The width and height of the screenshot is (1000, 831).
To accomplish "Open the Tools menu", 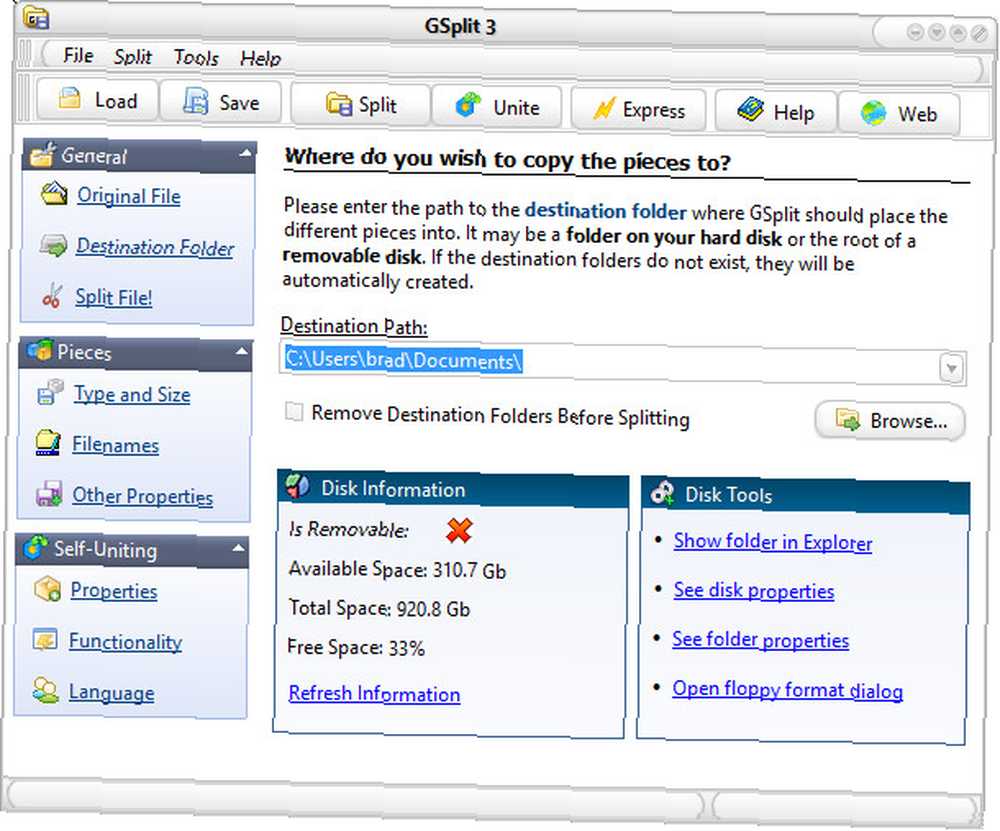I will [x=196, y=57].
